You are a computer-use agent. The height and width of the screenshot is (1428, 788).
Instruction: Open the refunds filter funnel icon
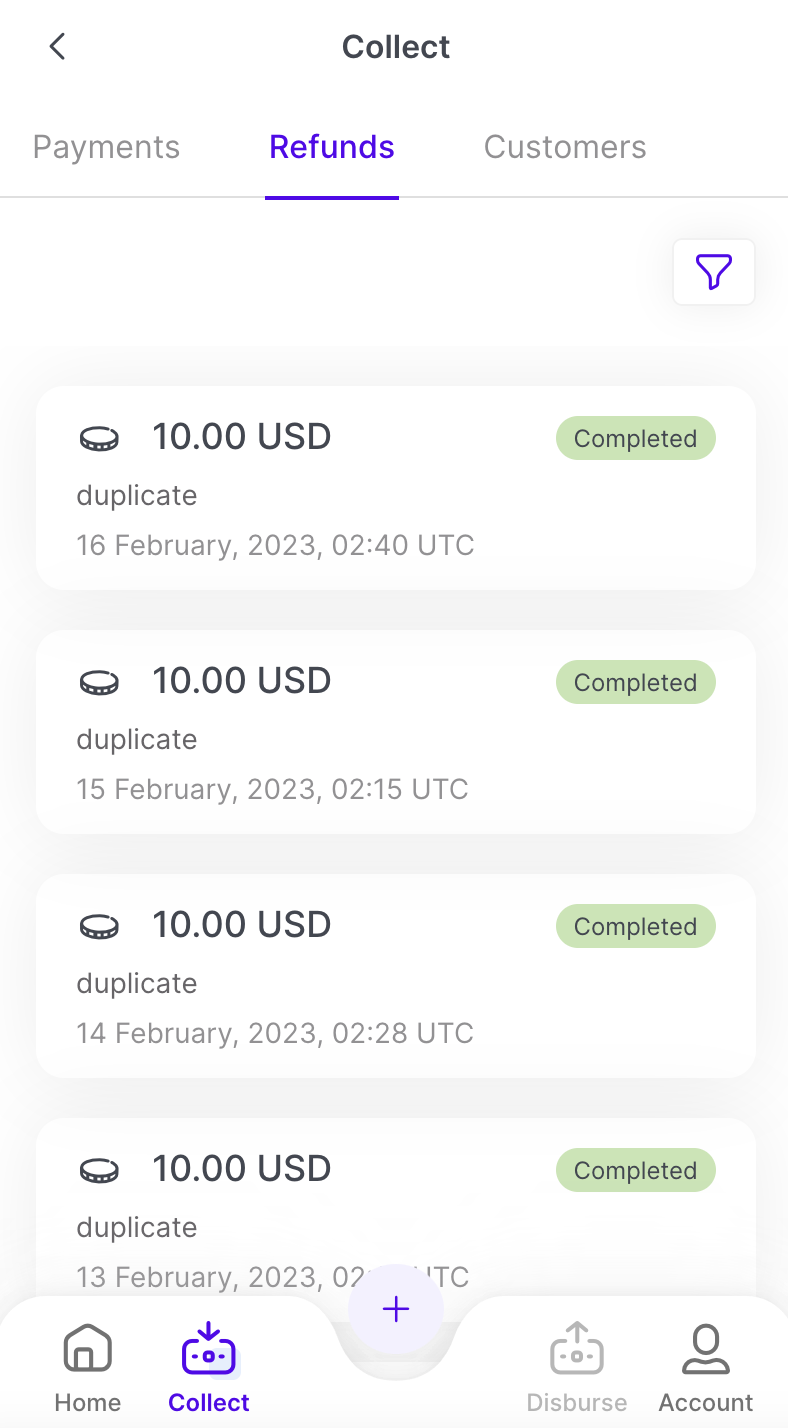tap(713, 271)
